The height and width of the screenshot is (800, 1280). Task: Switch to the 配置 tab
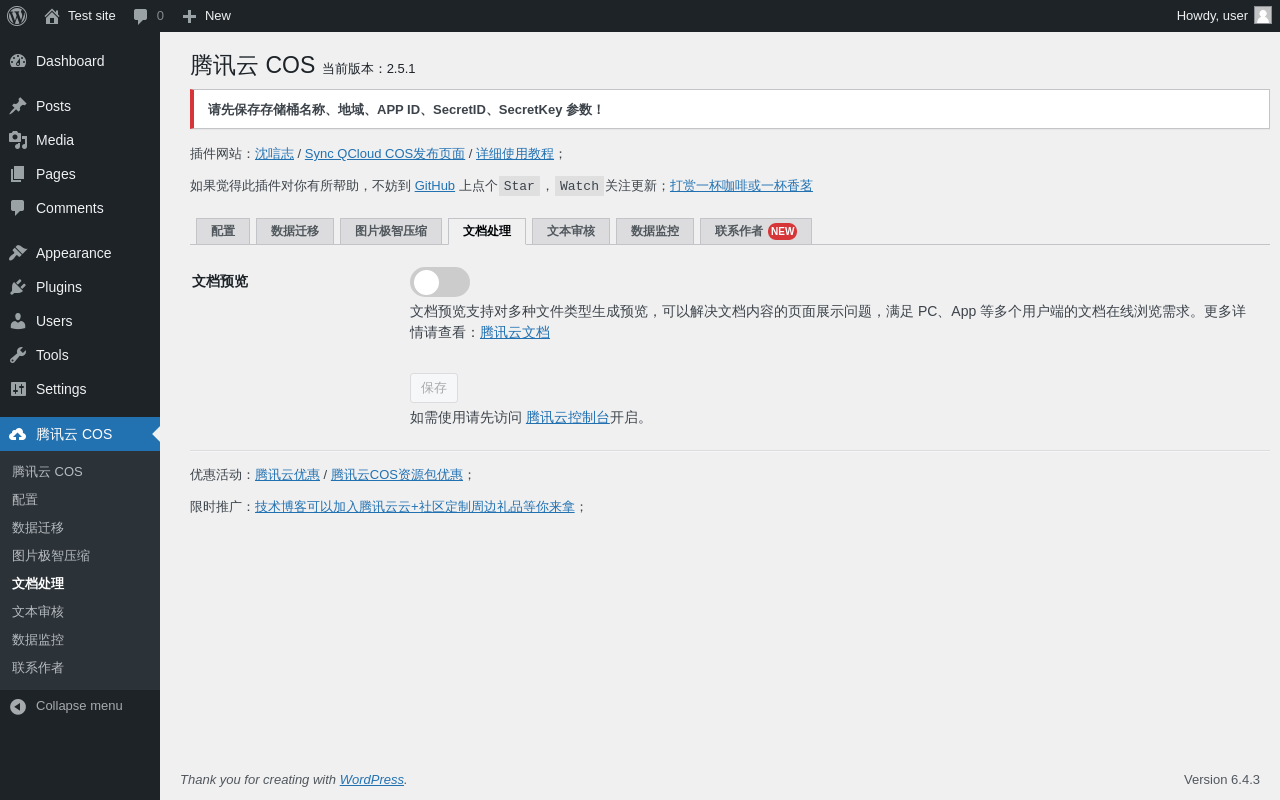(223, 231)
